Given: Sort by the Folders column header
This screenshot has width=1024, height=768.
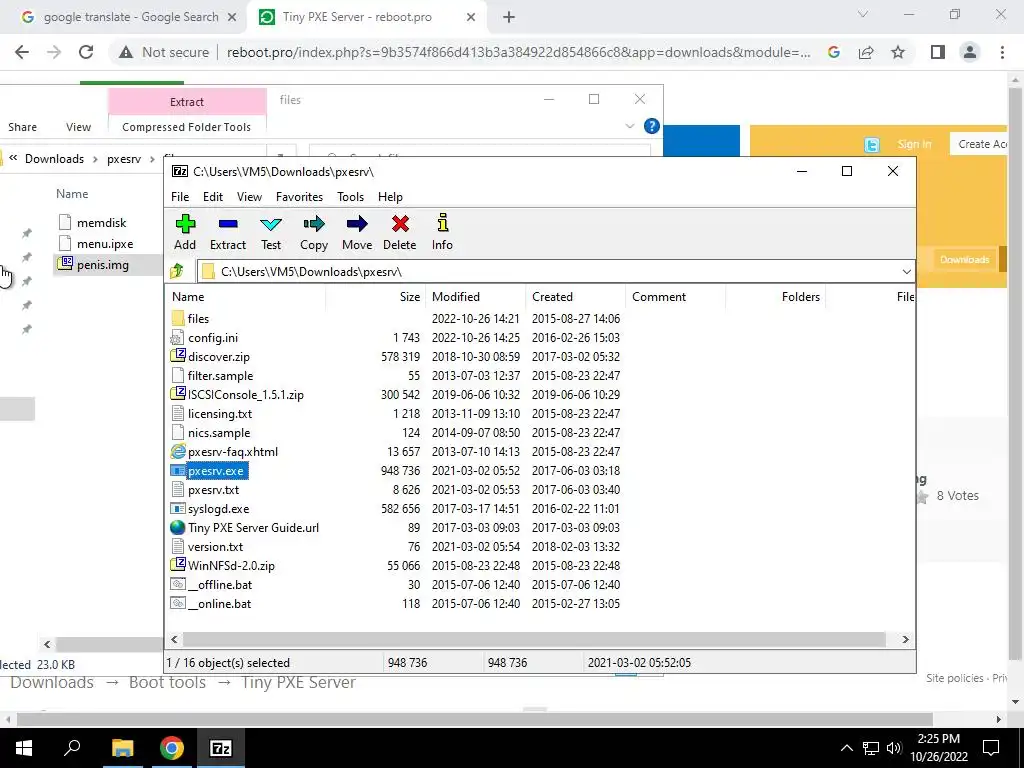Looking at the screenshot, I should (775, 296).
